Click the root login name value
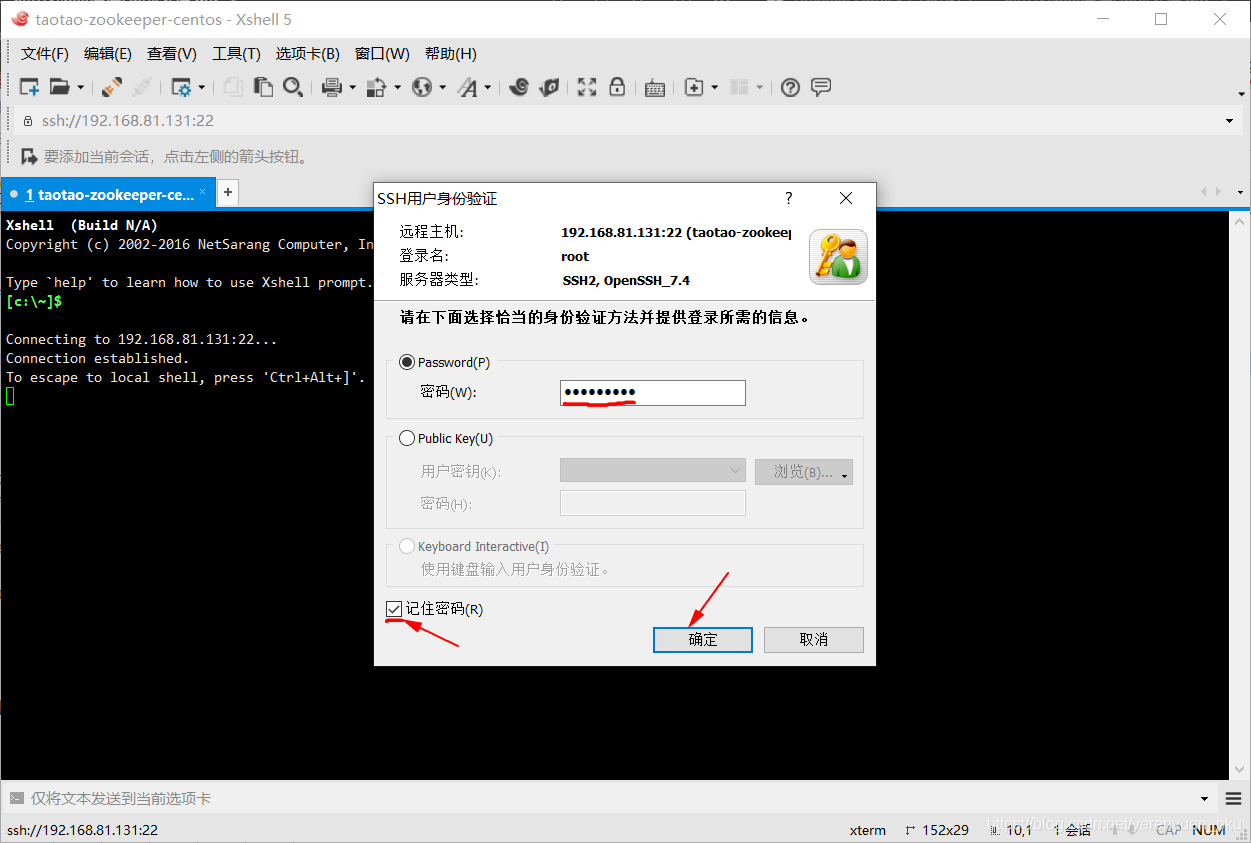This screenshot has width=1251, height=843. [575, 256]
